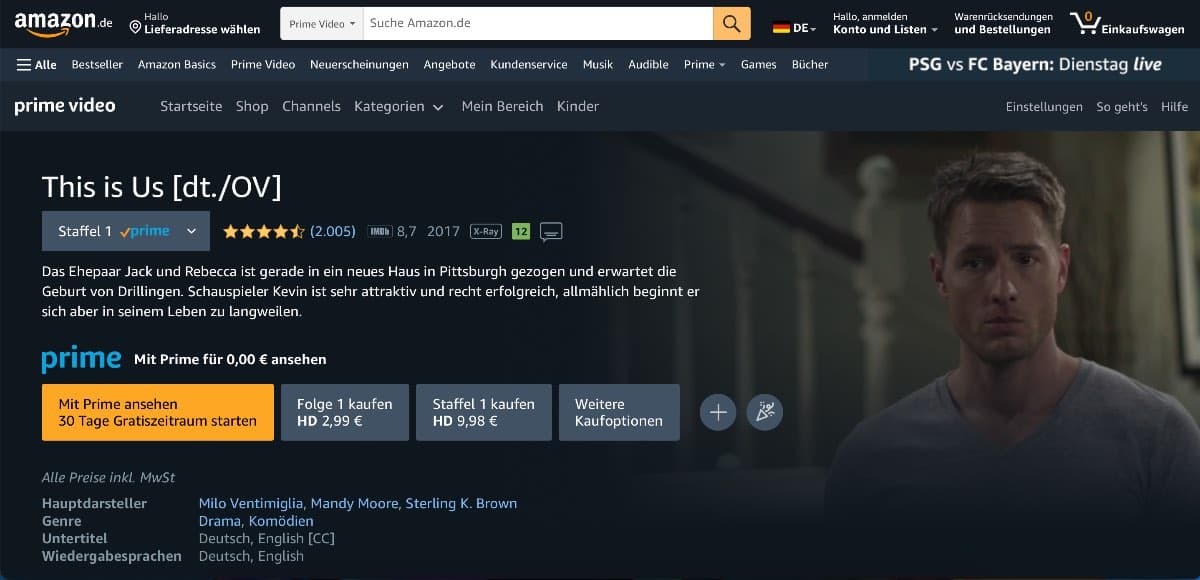1200x580 pixels.
Task: Open Sterling K. Brown actor link
Action: coord(461,503)
